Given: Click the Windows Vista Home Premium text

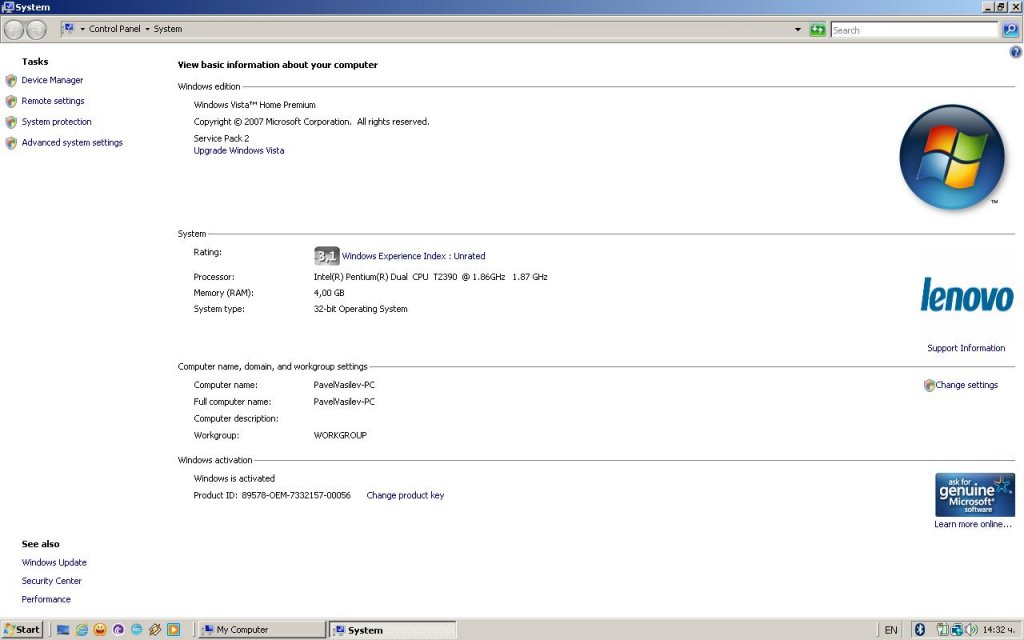Looking at the screenshot, I should click(x=255, y=105).
